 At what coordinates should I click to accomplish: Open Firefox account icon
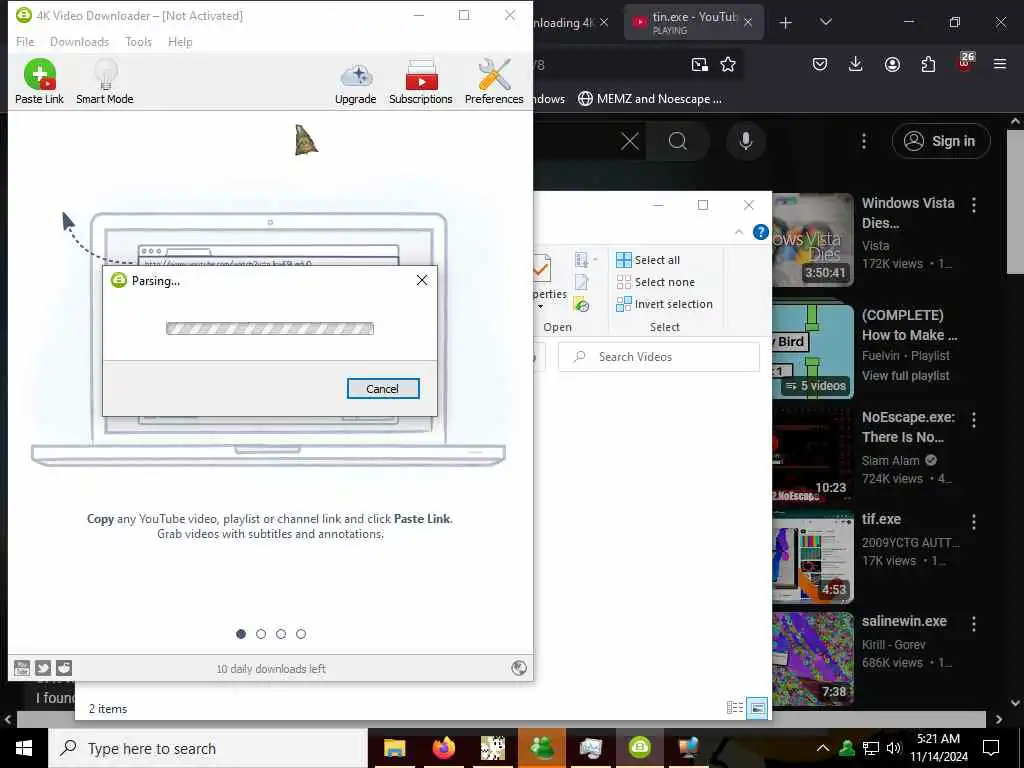(x=892, y=64)
